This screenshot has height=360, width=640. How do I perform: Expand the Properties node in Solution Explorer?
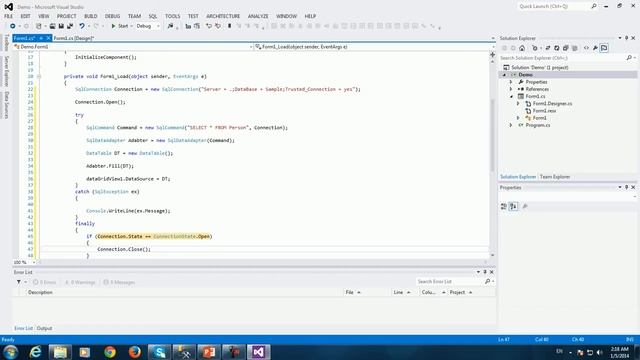[511, 82]
